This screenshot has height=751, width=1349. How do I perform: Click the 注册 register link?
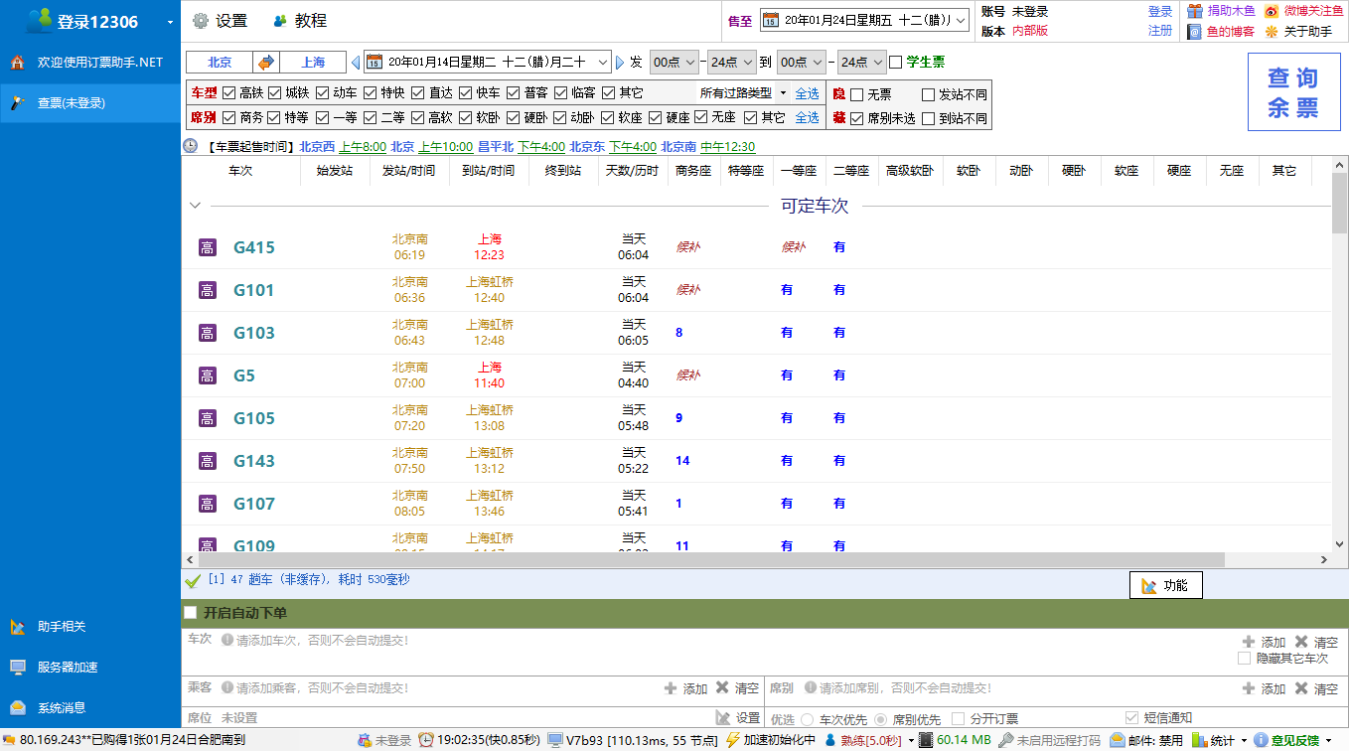[x=1160, y=31]
